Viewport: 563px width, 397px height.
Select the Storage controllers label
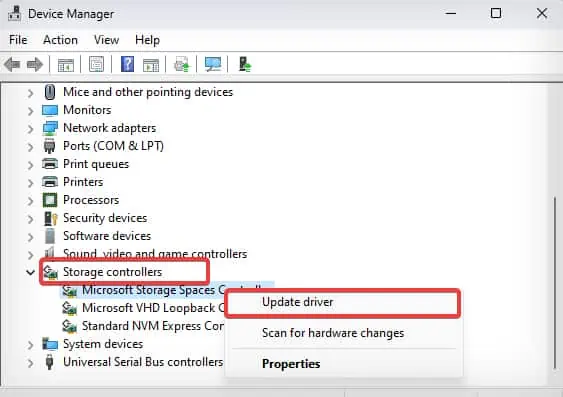point(112,272)
